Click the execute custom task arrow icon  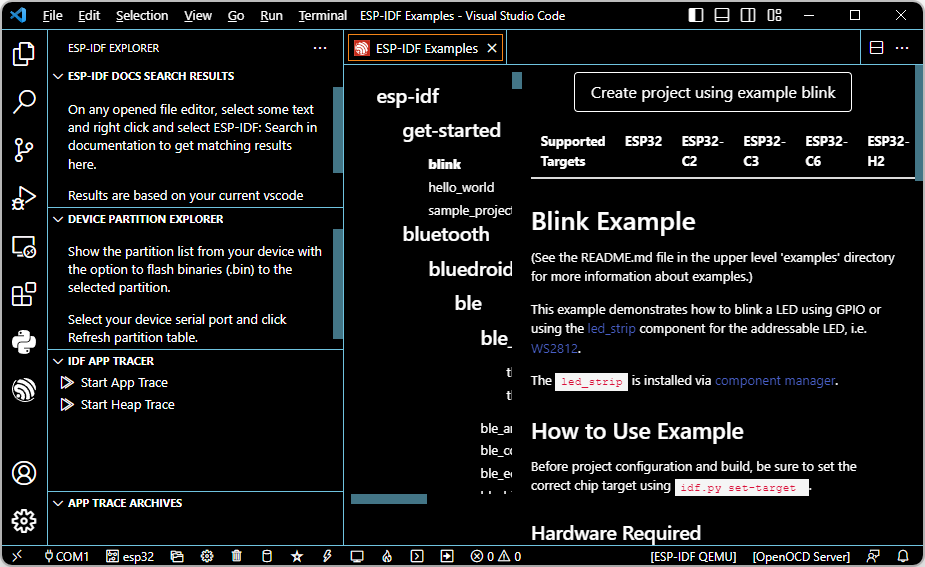(447, 556)
